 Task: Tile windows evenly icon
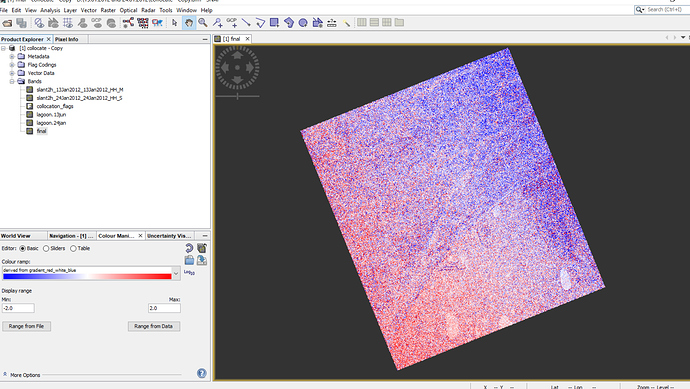(387, 22)
